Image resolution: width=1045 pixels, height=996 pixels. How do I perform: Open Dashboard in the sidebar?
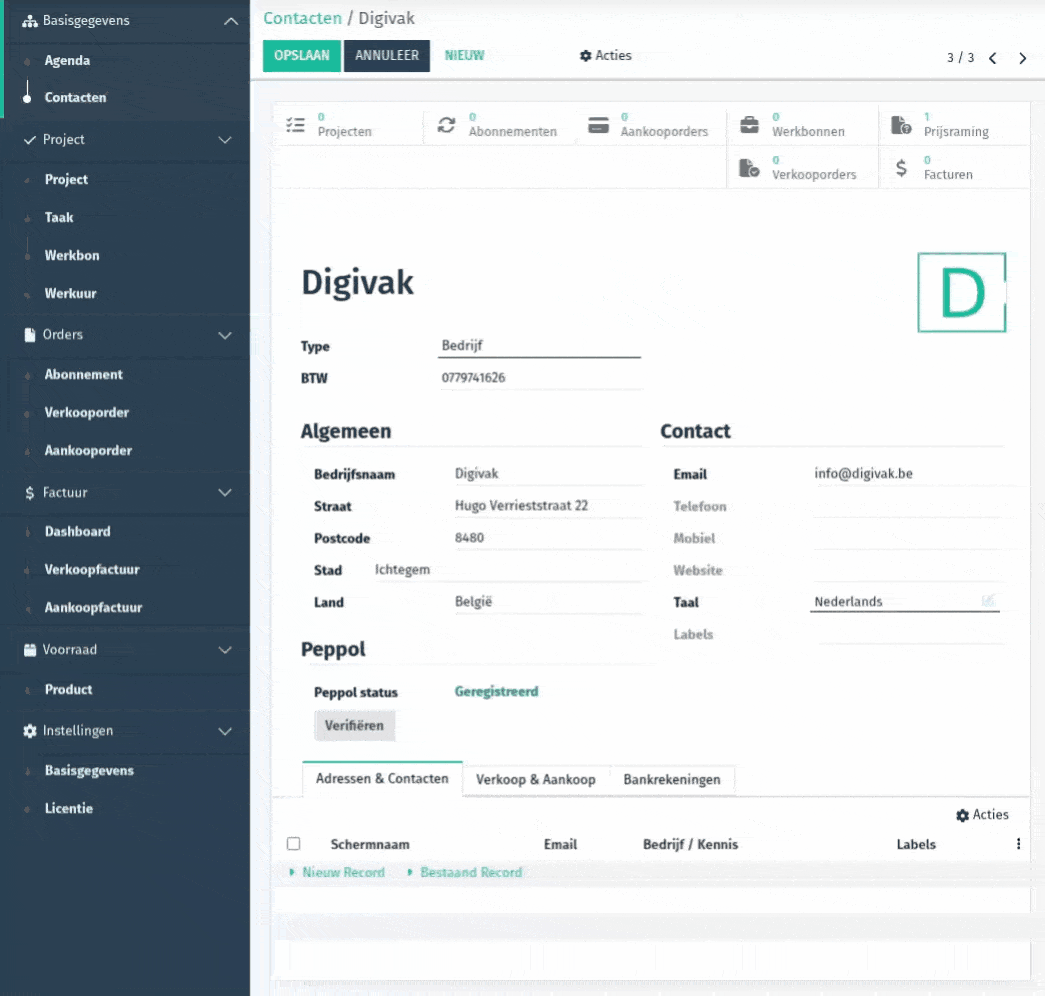(x=77, y=532)
